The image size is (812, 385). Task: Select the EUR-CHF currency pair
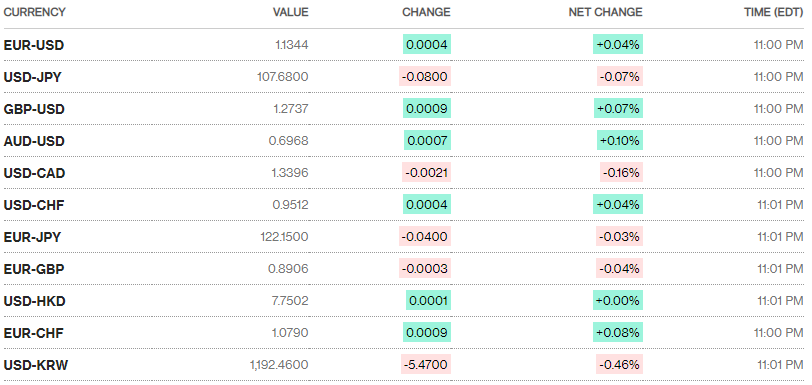pyautogui.click(x=33, y=333)
